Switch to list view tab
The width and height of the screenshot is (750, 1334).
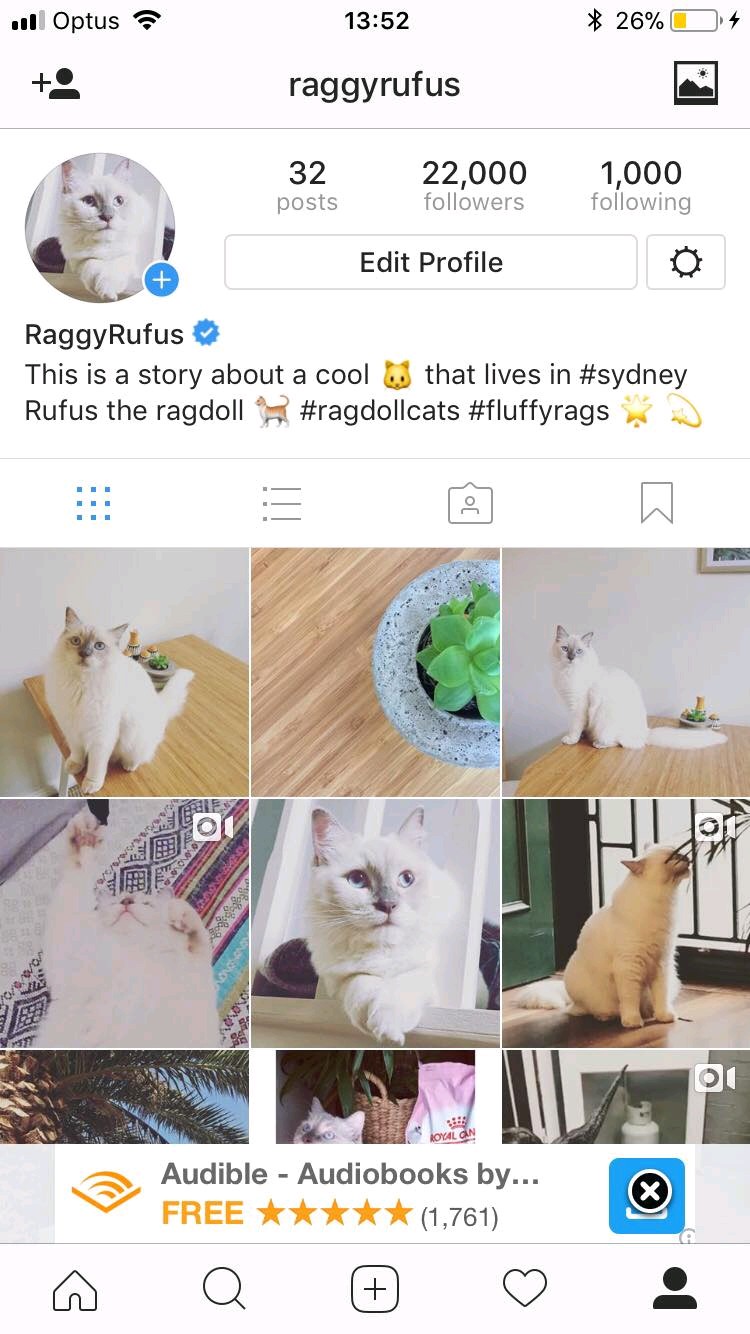(281, 503)
